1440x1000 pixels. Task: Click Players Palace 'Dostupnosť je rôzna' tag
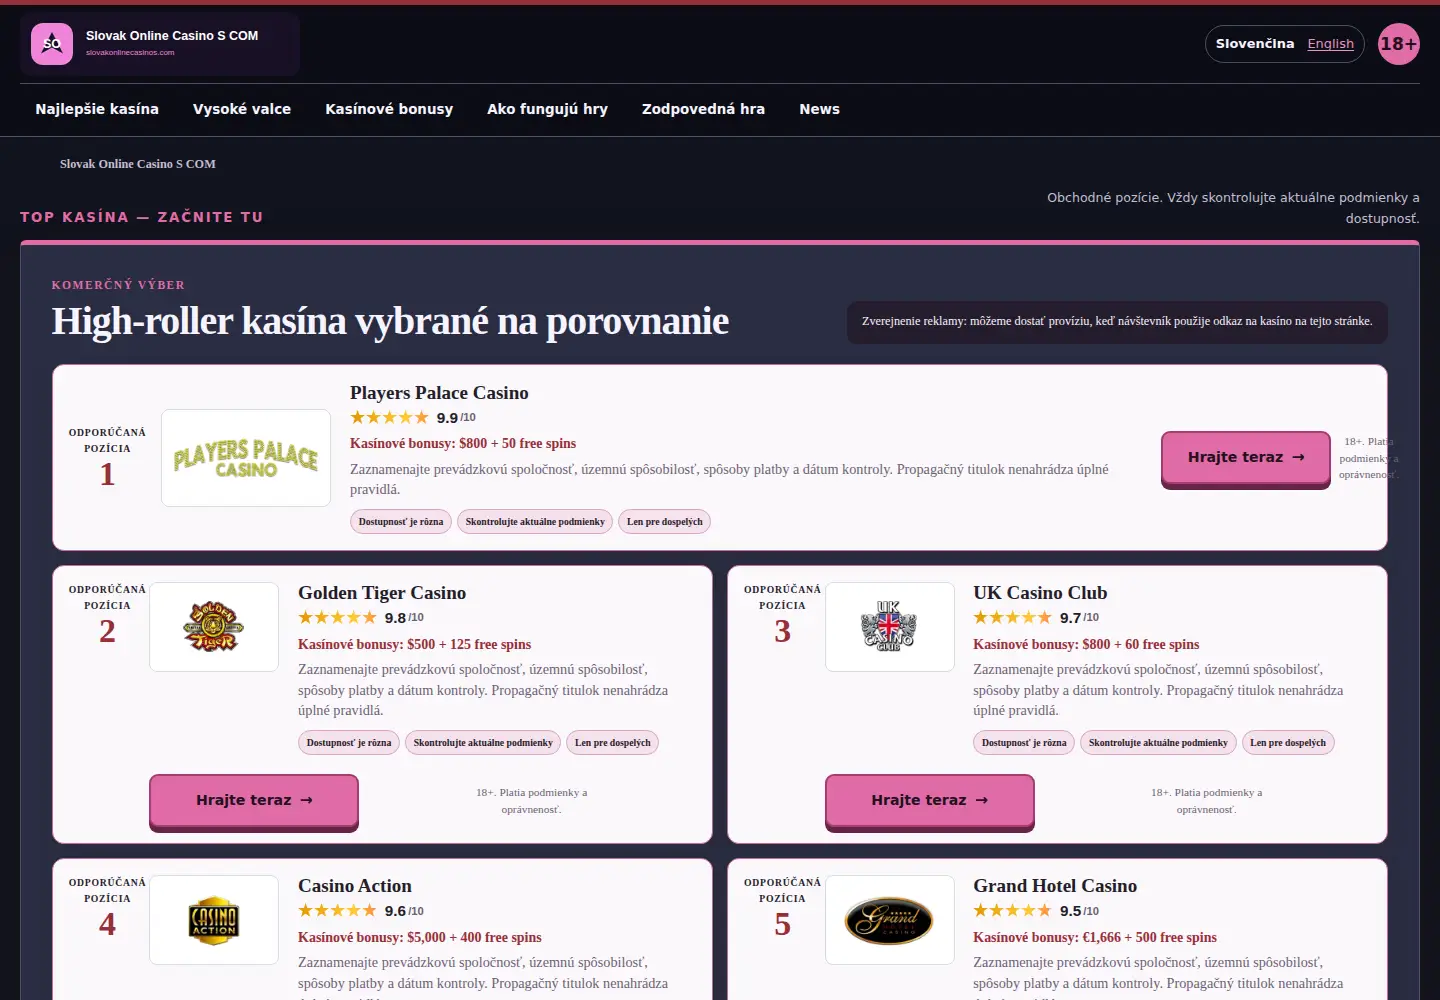pyautogui.click(x=401, y=522)
